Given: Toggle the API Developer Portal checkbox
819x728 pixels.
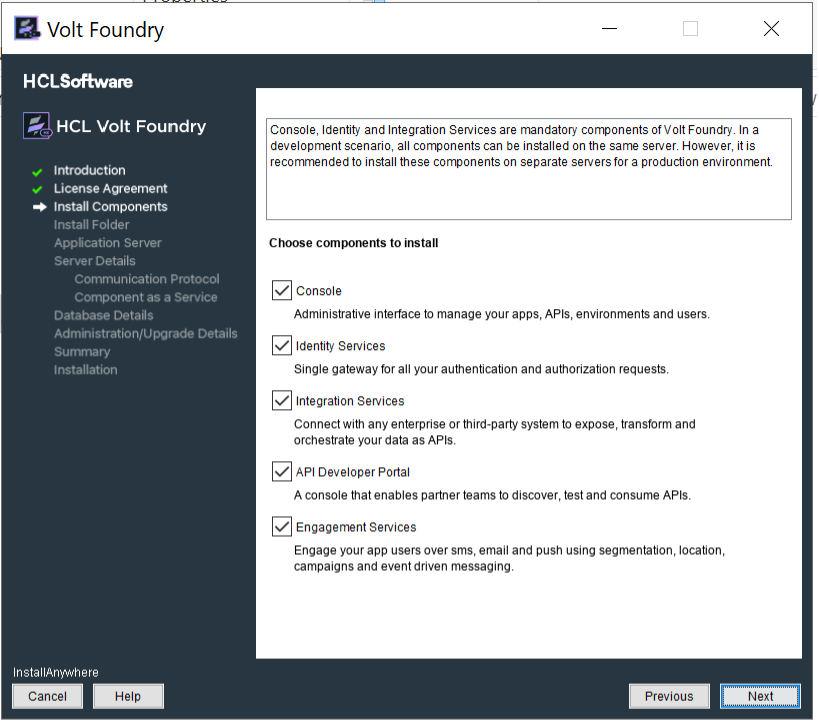Looking at the screenshot, I should click(x=282, y=472).
